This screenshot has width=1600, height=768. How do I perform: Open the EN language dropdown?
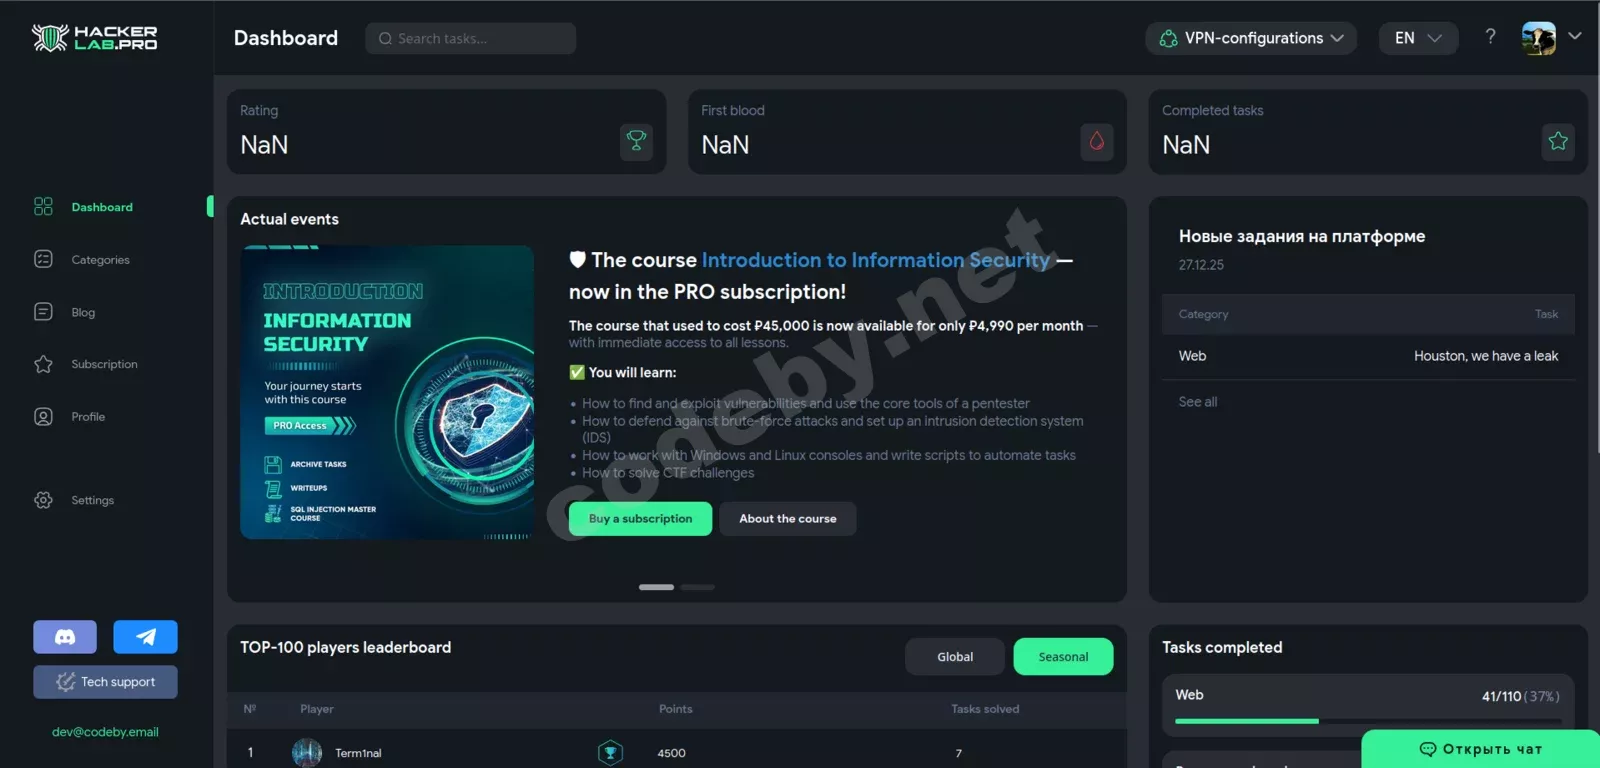point(1418,38)
